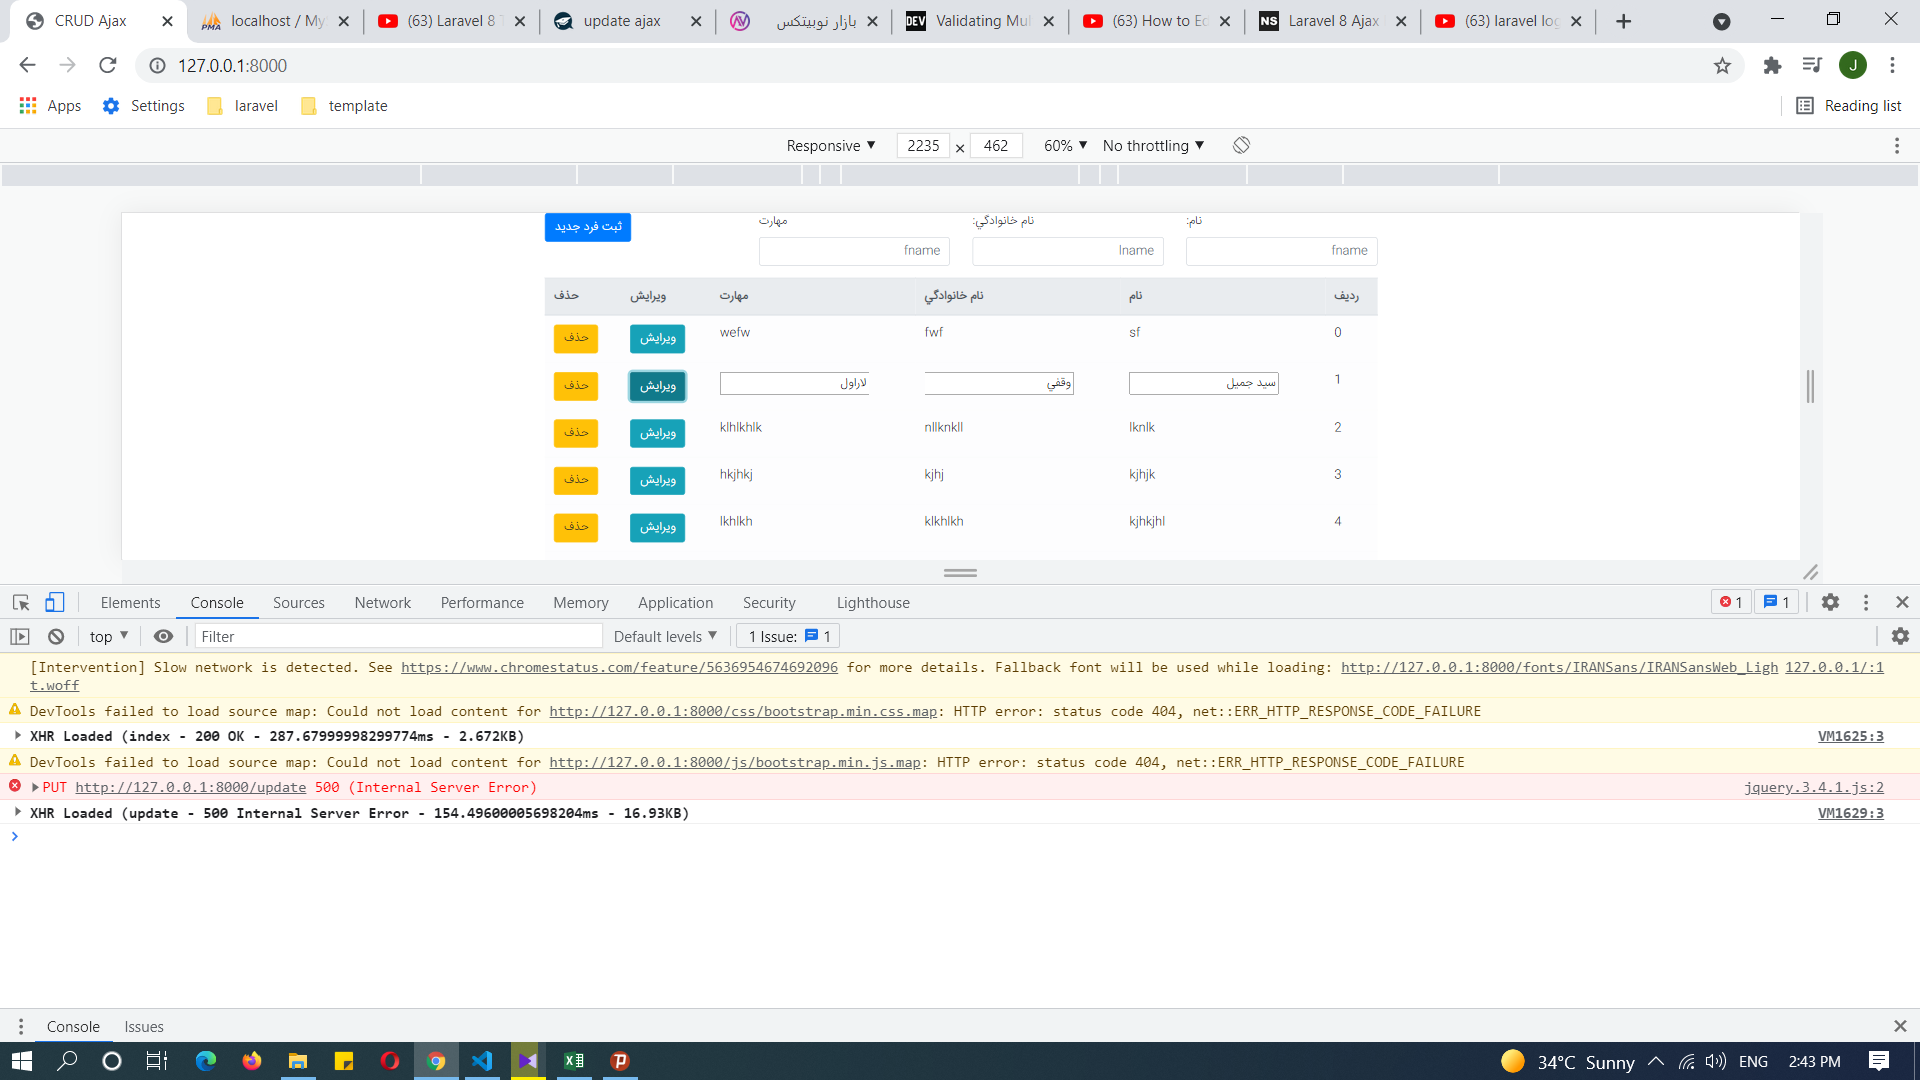Click the clear console icon
This screenshot has width=1920, height=1080.
pyautogui.click(x=56, y=636)
